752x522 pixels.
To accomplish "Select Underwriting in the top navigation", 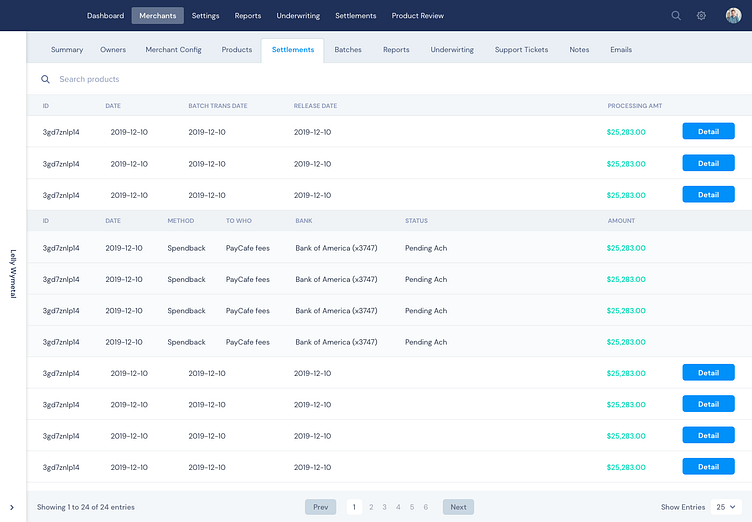I will point(298,16).
